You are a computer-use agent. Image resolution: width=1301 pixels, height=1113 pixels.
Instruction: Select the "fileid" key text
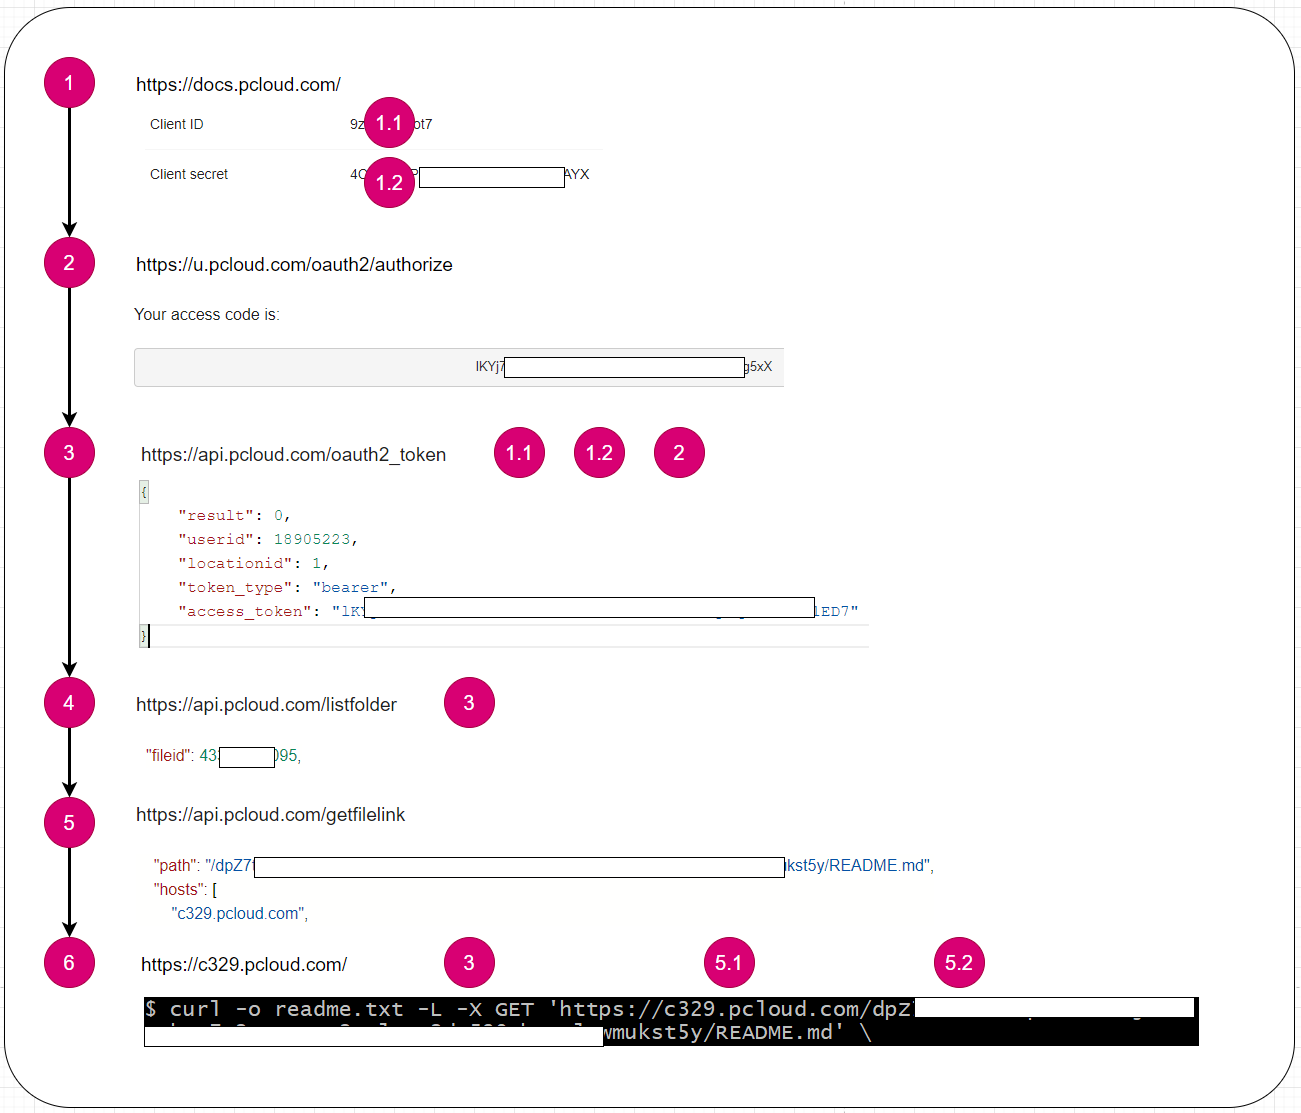pyautogui.click(x=166, y=756)
